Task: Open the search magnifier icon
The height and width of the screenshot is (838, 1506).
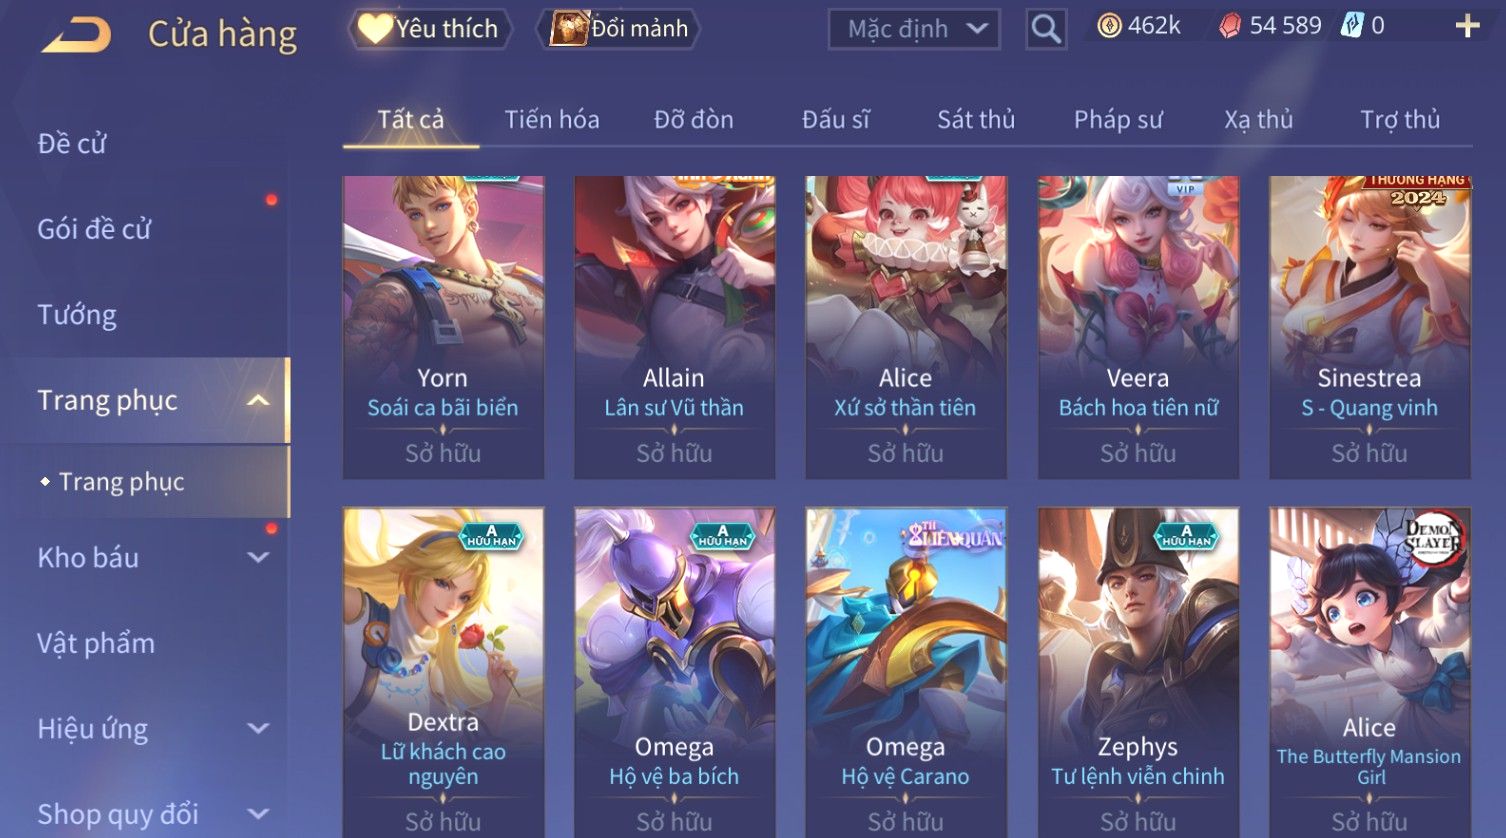Action: point(1046,29)
